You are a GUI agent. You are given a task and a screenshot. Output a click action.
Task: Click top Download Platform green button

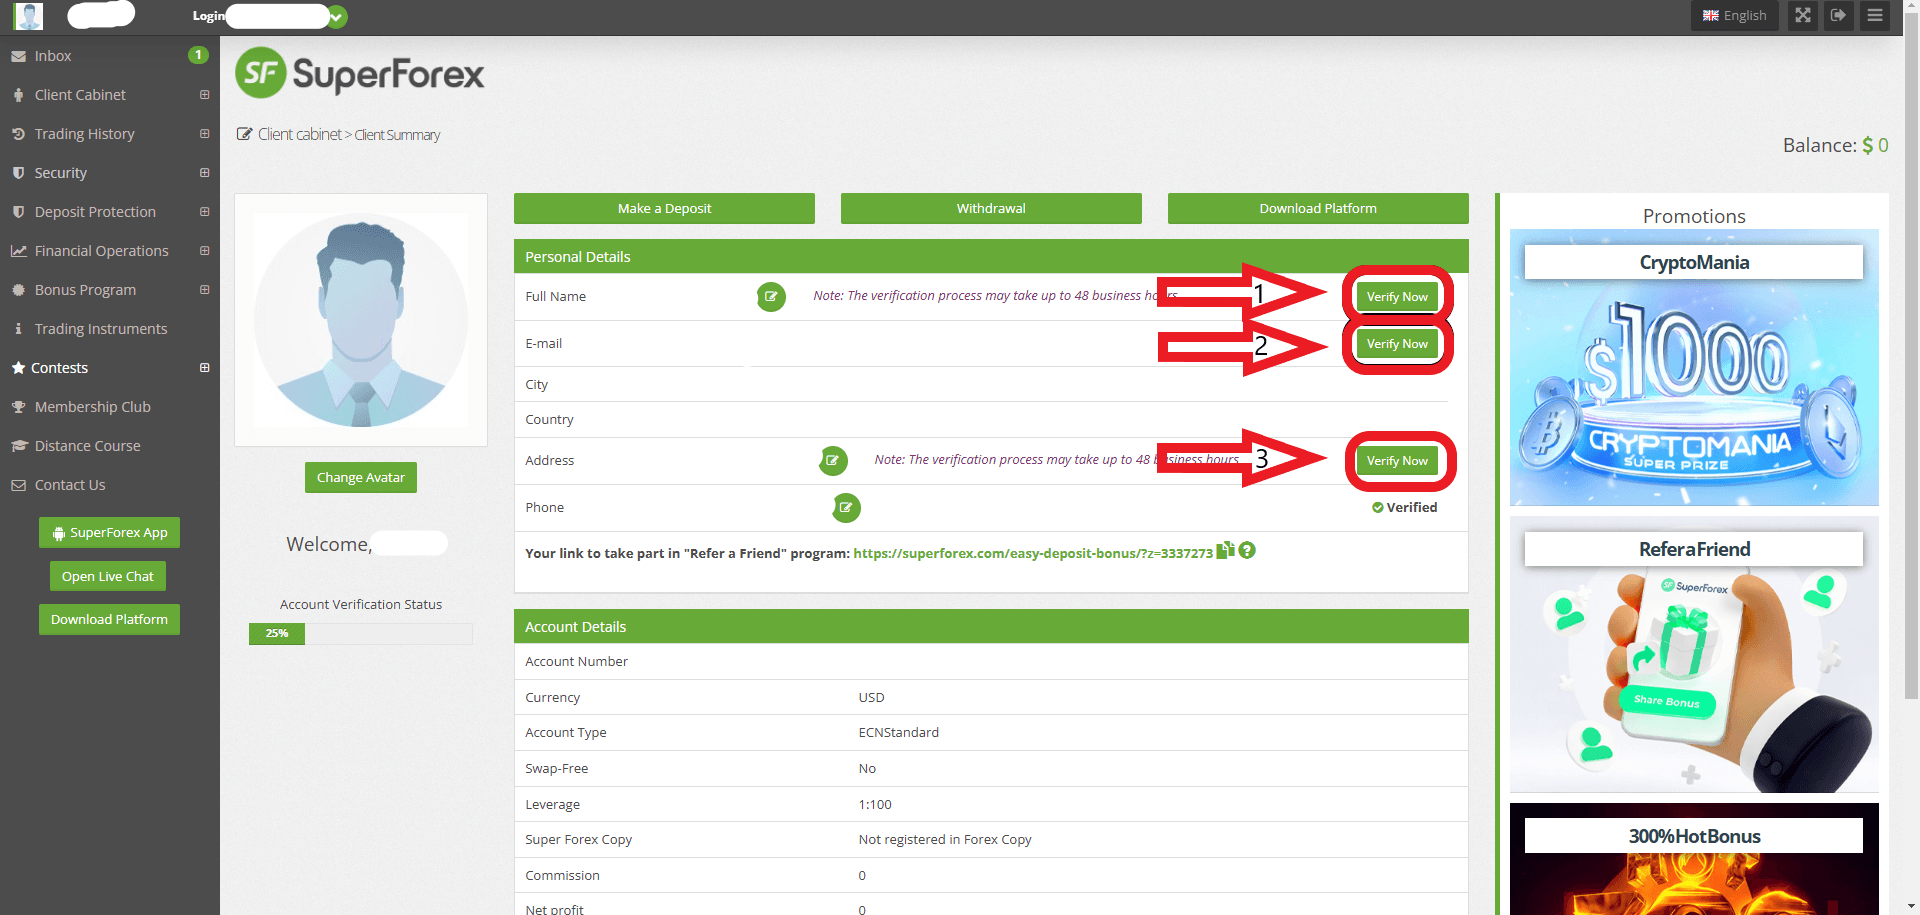click(x=1318, y=208)
